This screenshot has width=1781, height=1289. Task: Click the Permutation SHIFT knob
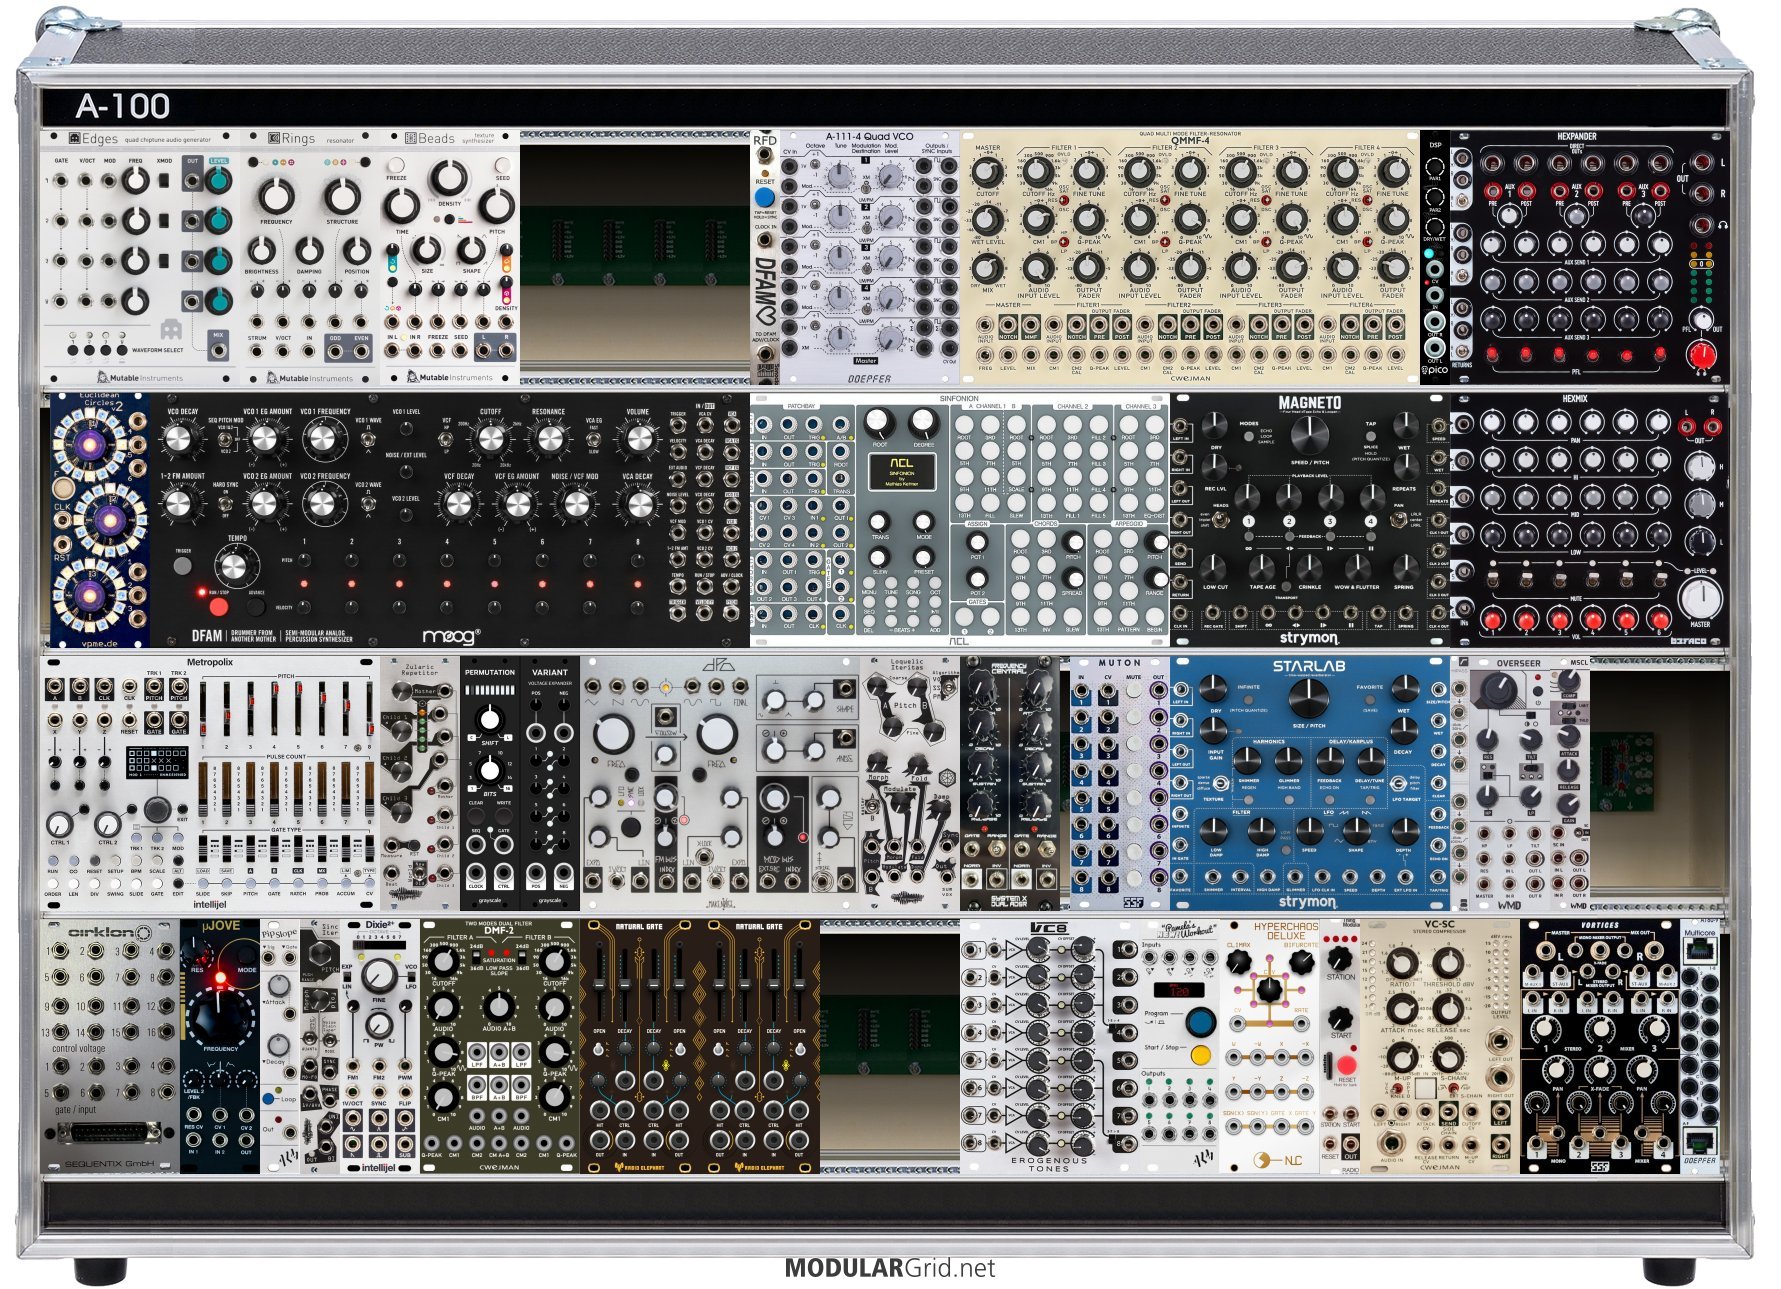tap(489, 720)
